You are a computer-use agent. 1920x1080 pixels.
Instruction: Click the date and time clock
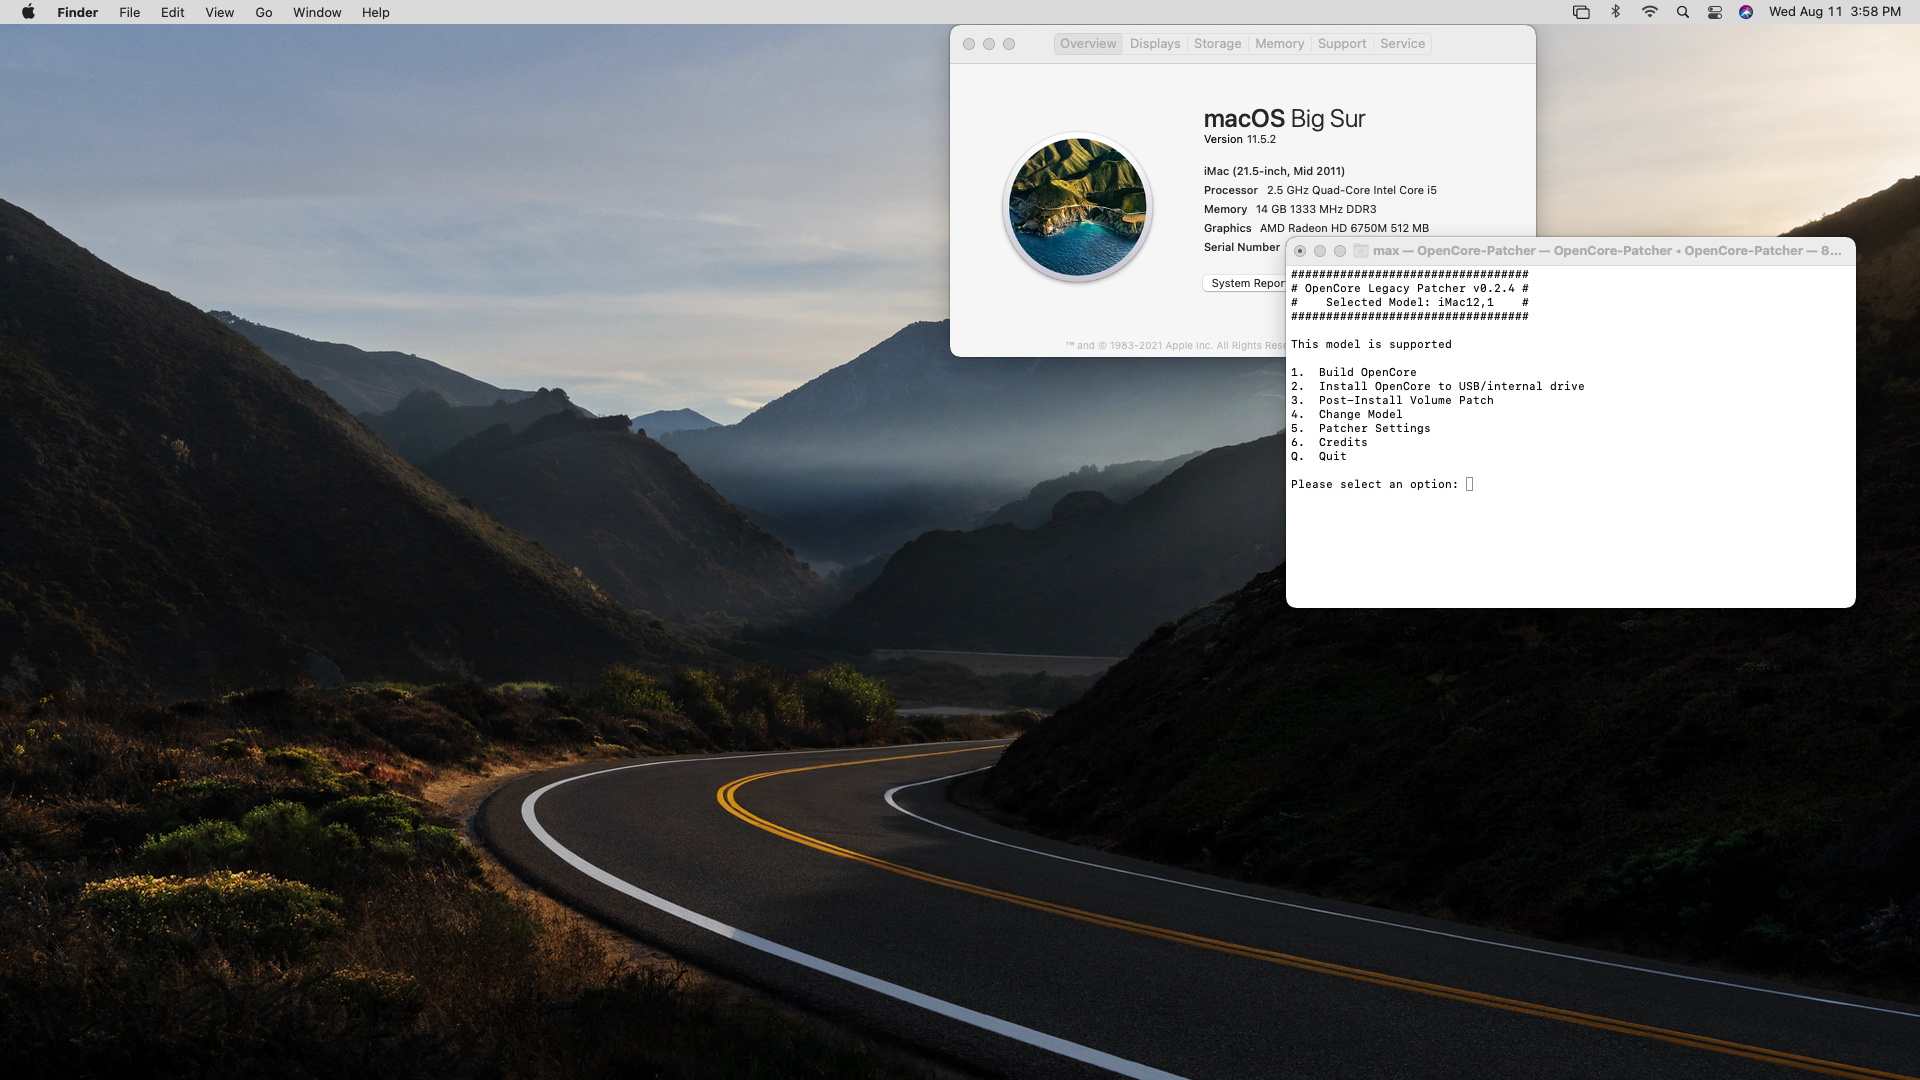point(1835,12)
